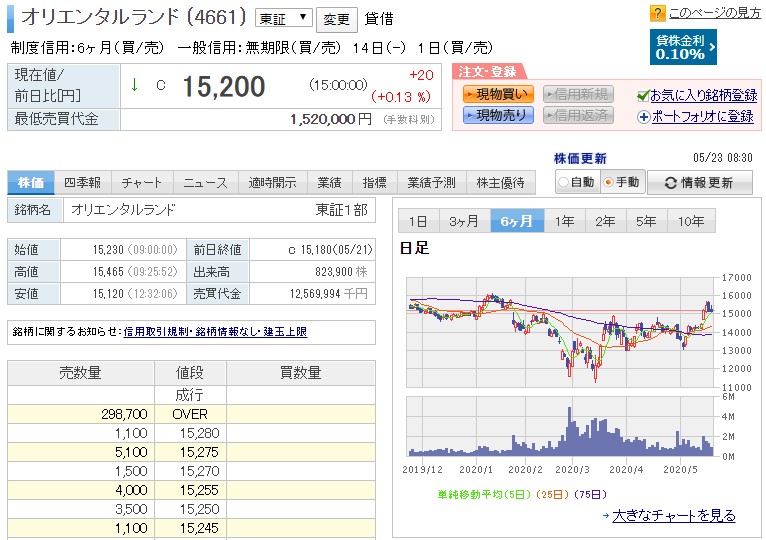Select the 2年 chart period tab
This screenshot has height=540, width=766.
pos(605,221)
